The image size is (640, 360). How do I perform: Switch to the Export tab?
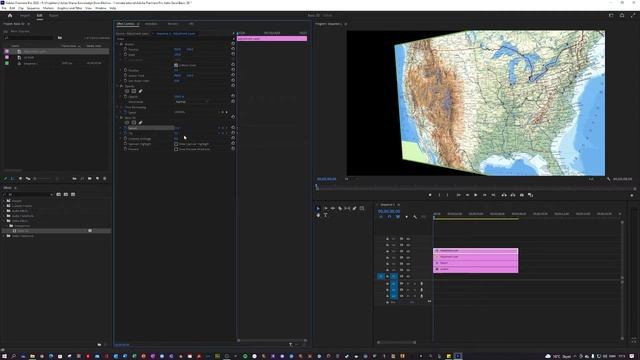53,16
